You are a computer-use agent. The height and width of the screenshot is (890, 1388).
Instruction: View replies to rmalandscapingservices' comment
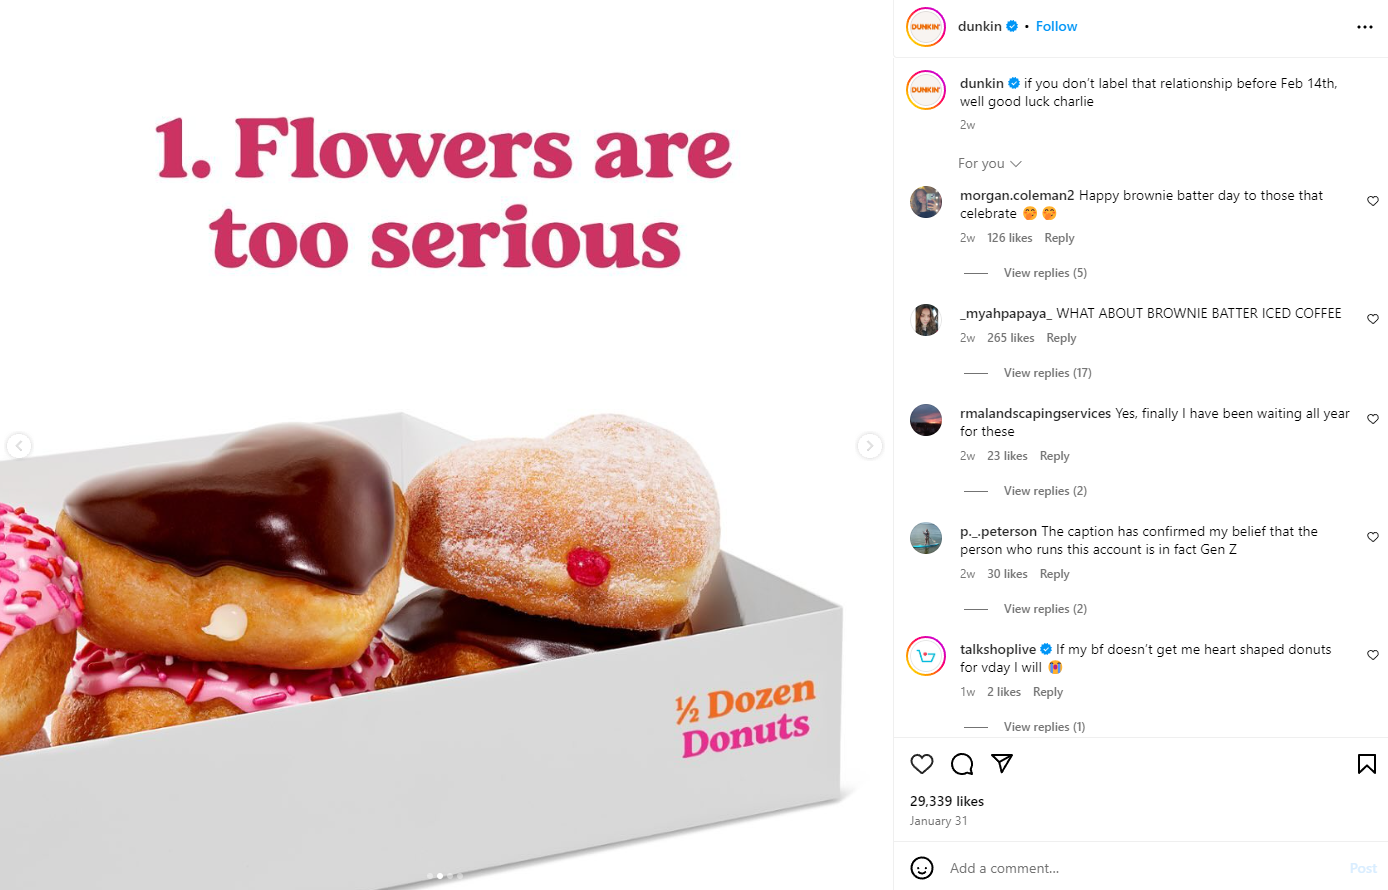click(x=1044, y=490)
